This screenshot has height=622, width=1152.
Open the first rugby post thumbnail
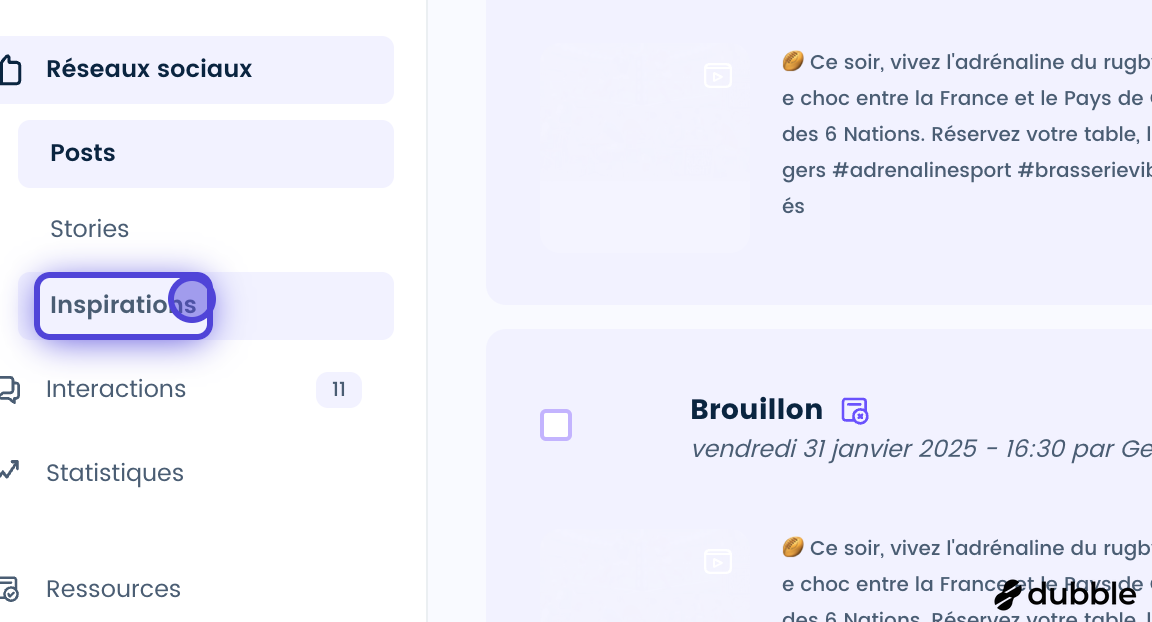click(645, 147)
